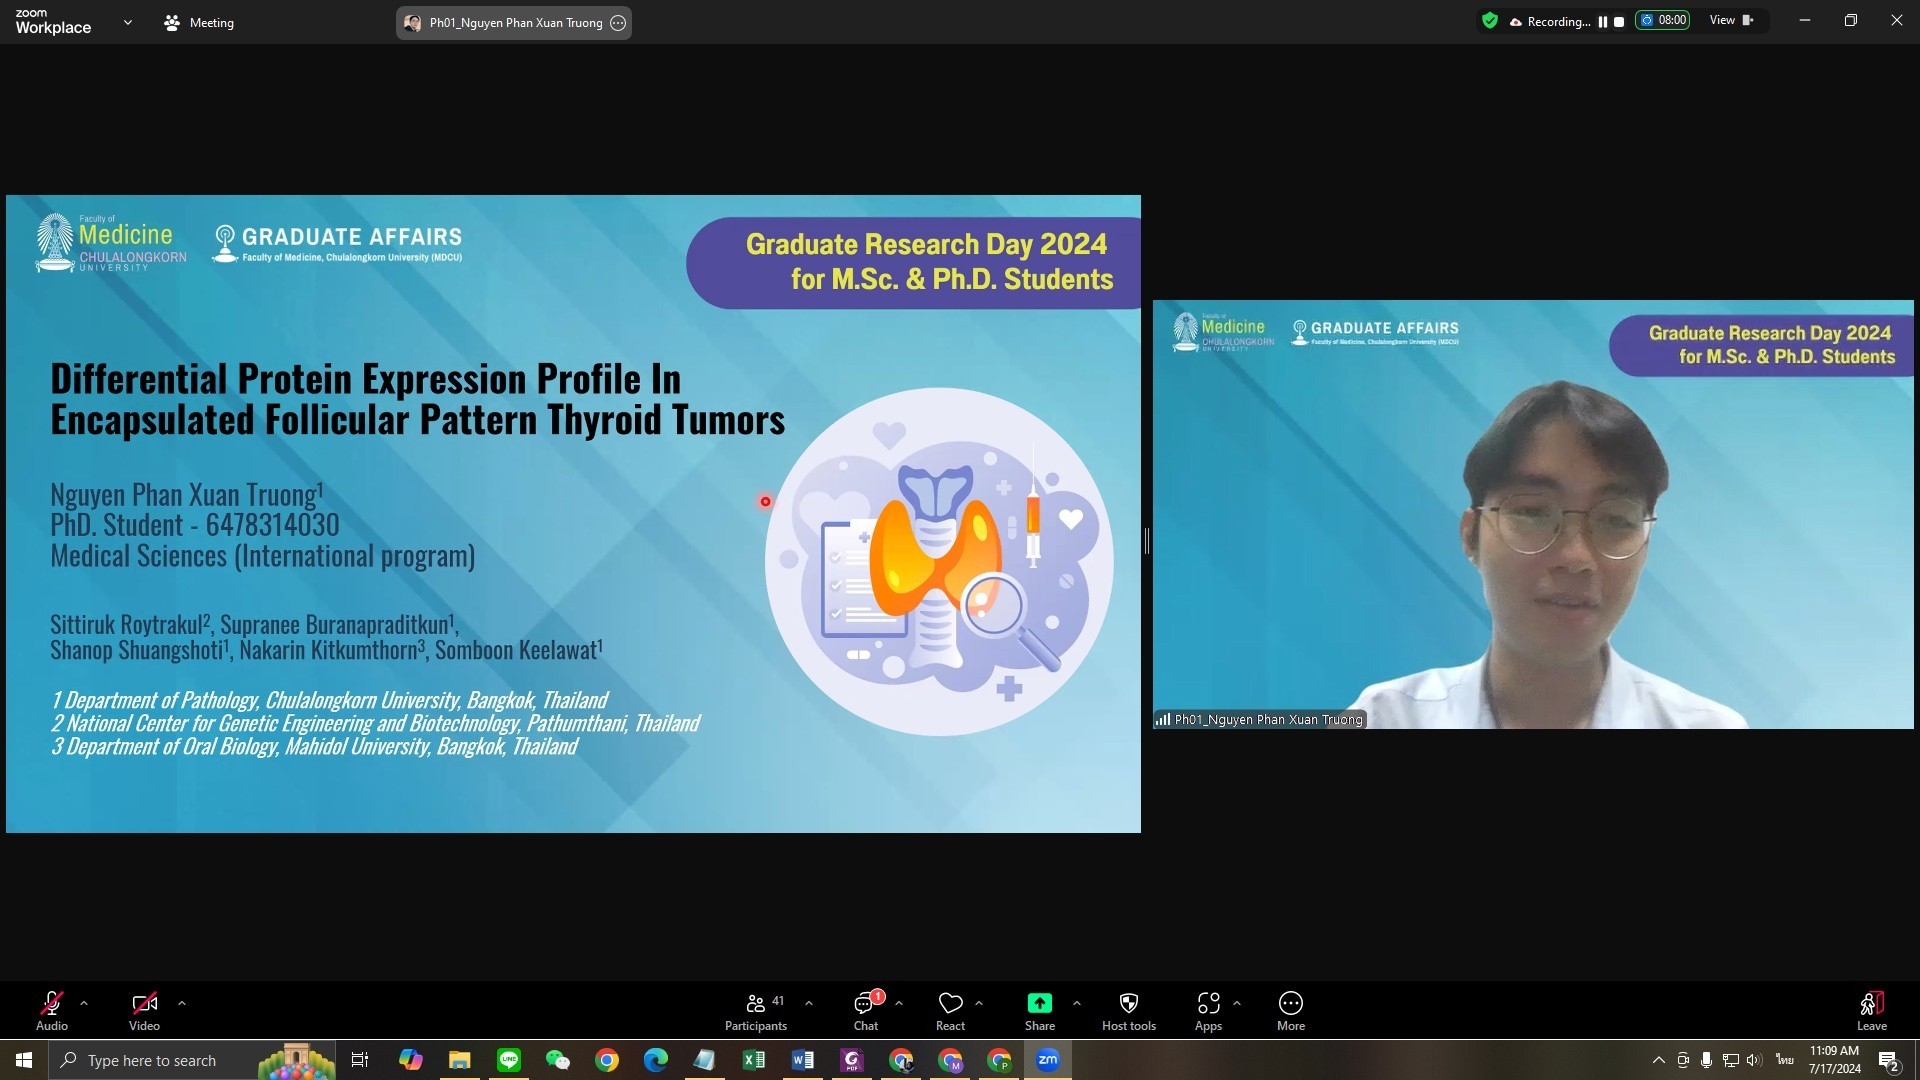Expand audio settings arrow next to Audio

tap(84, 1002)
